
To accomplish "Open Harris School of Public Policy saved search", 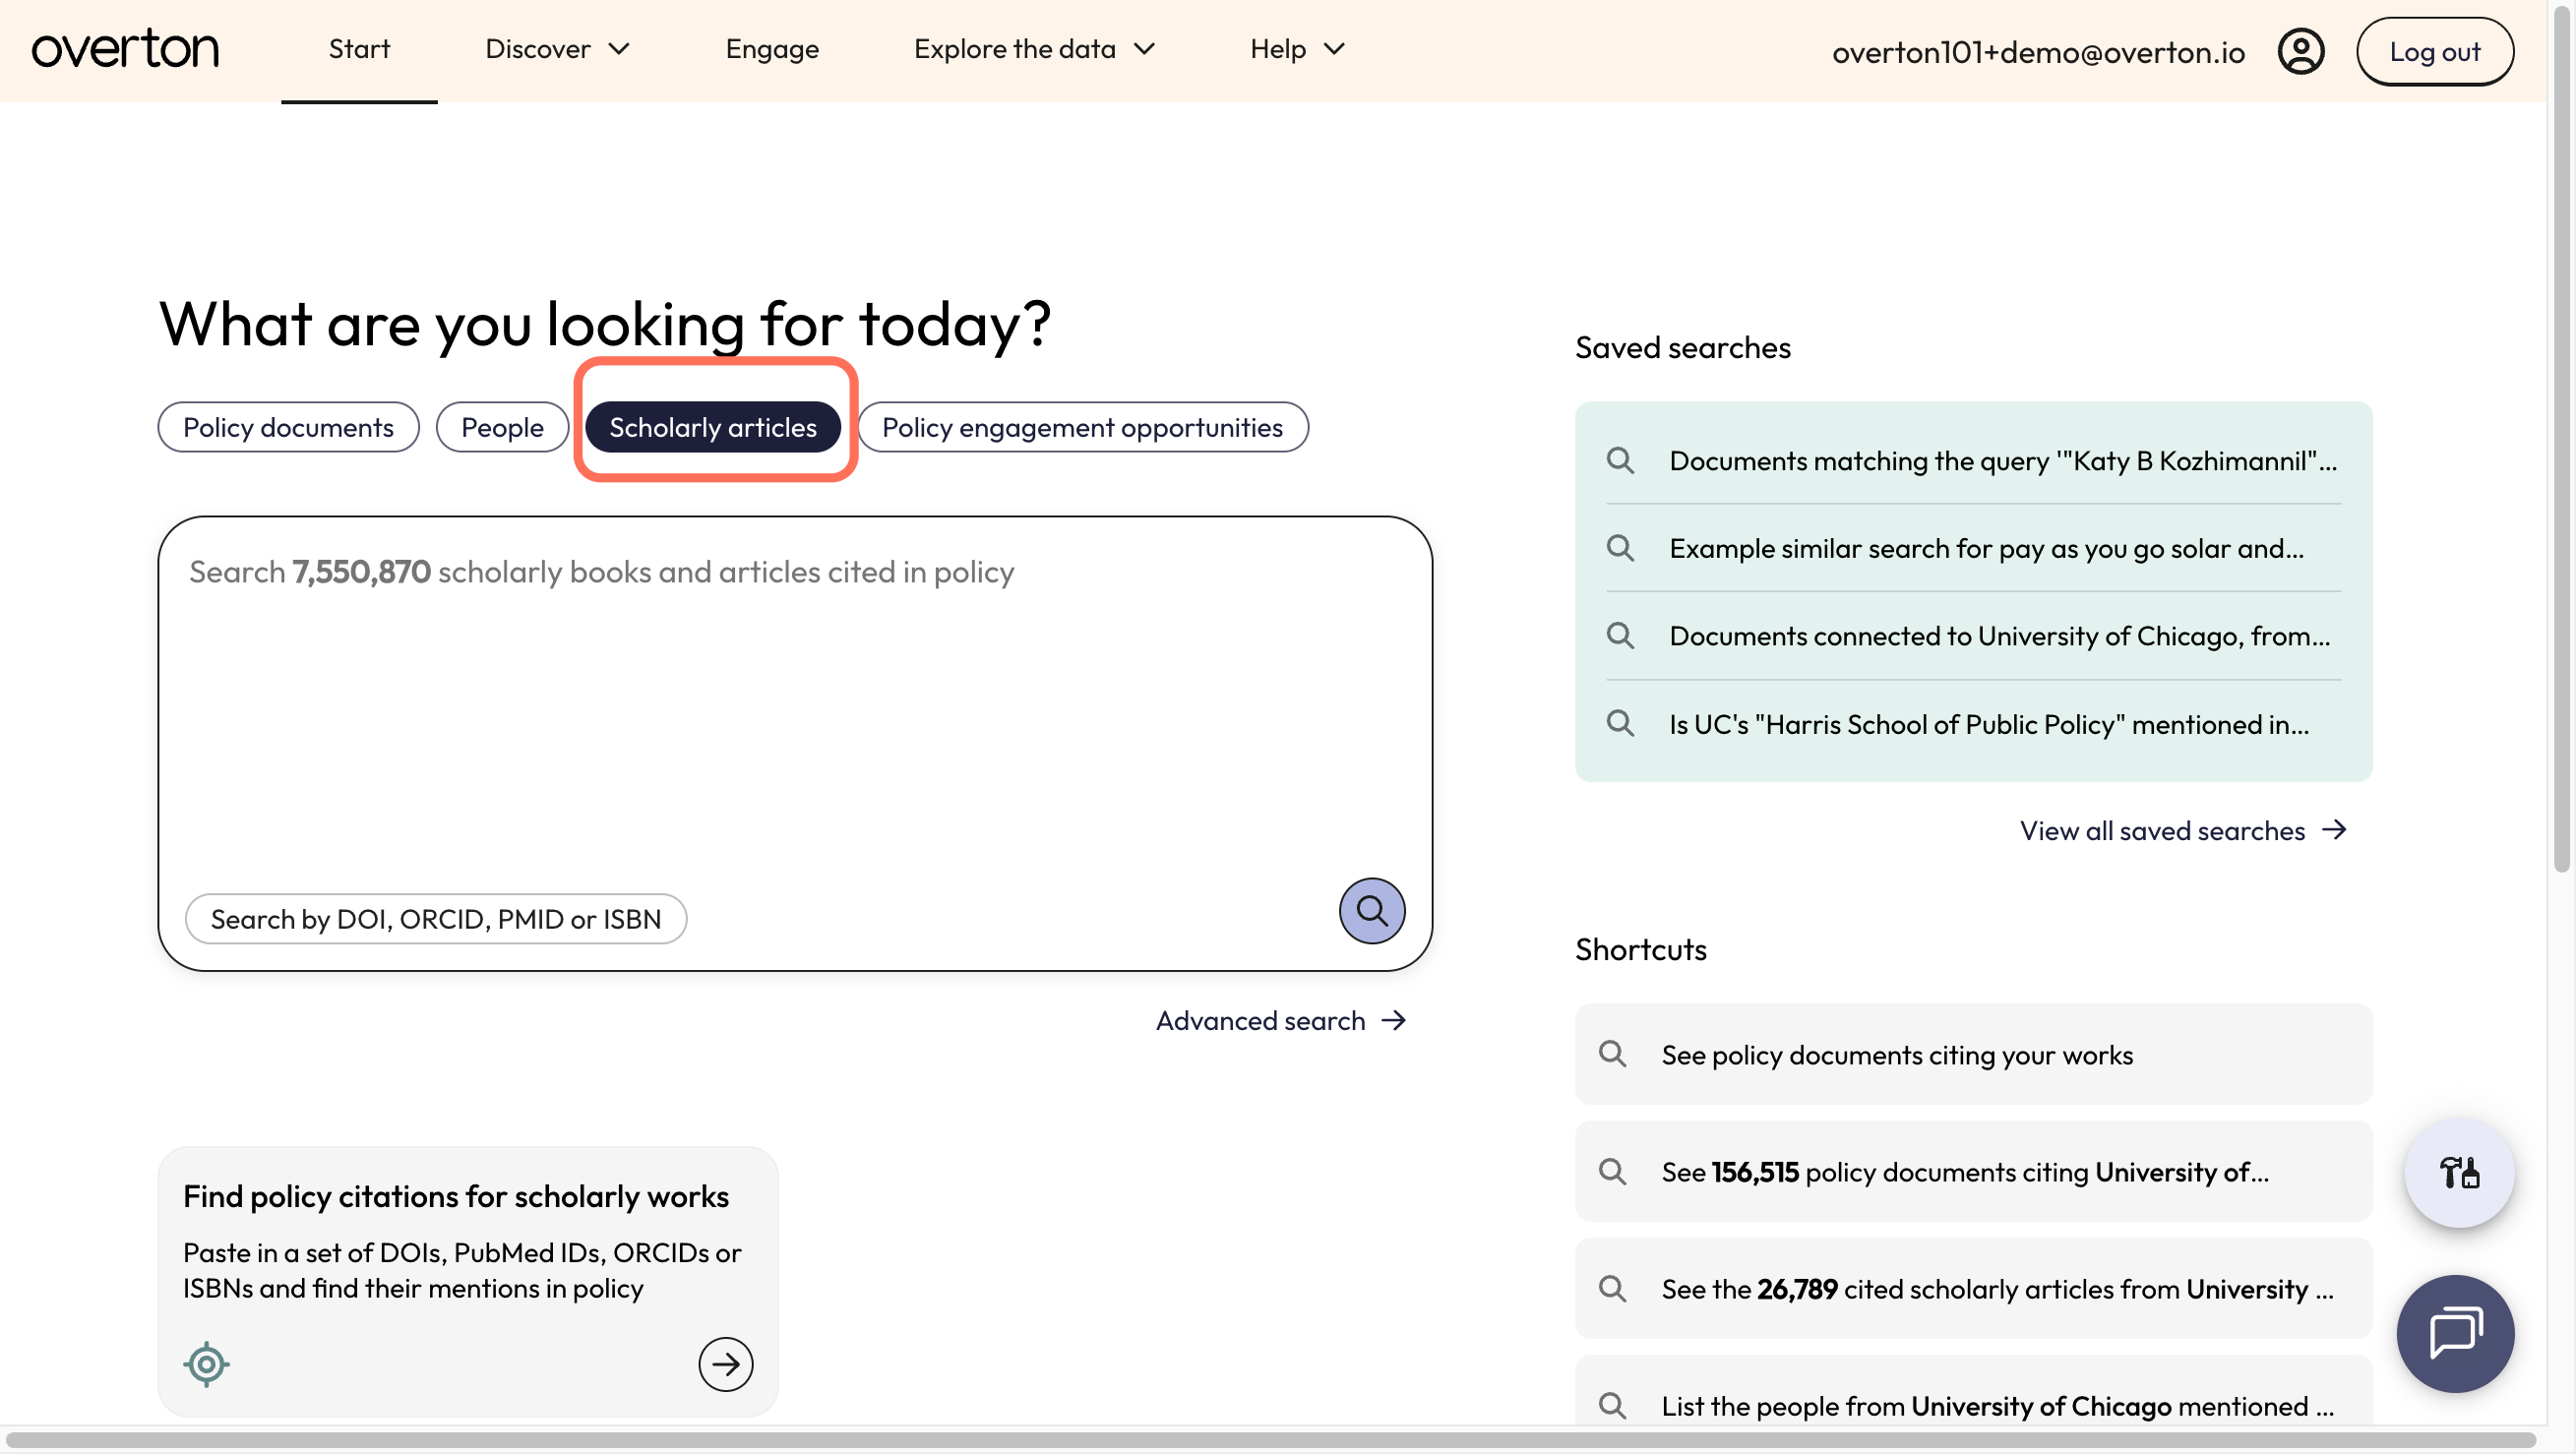I will (1973, 723).
